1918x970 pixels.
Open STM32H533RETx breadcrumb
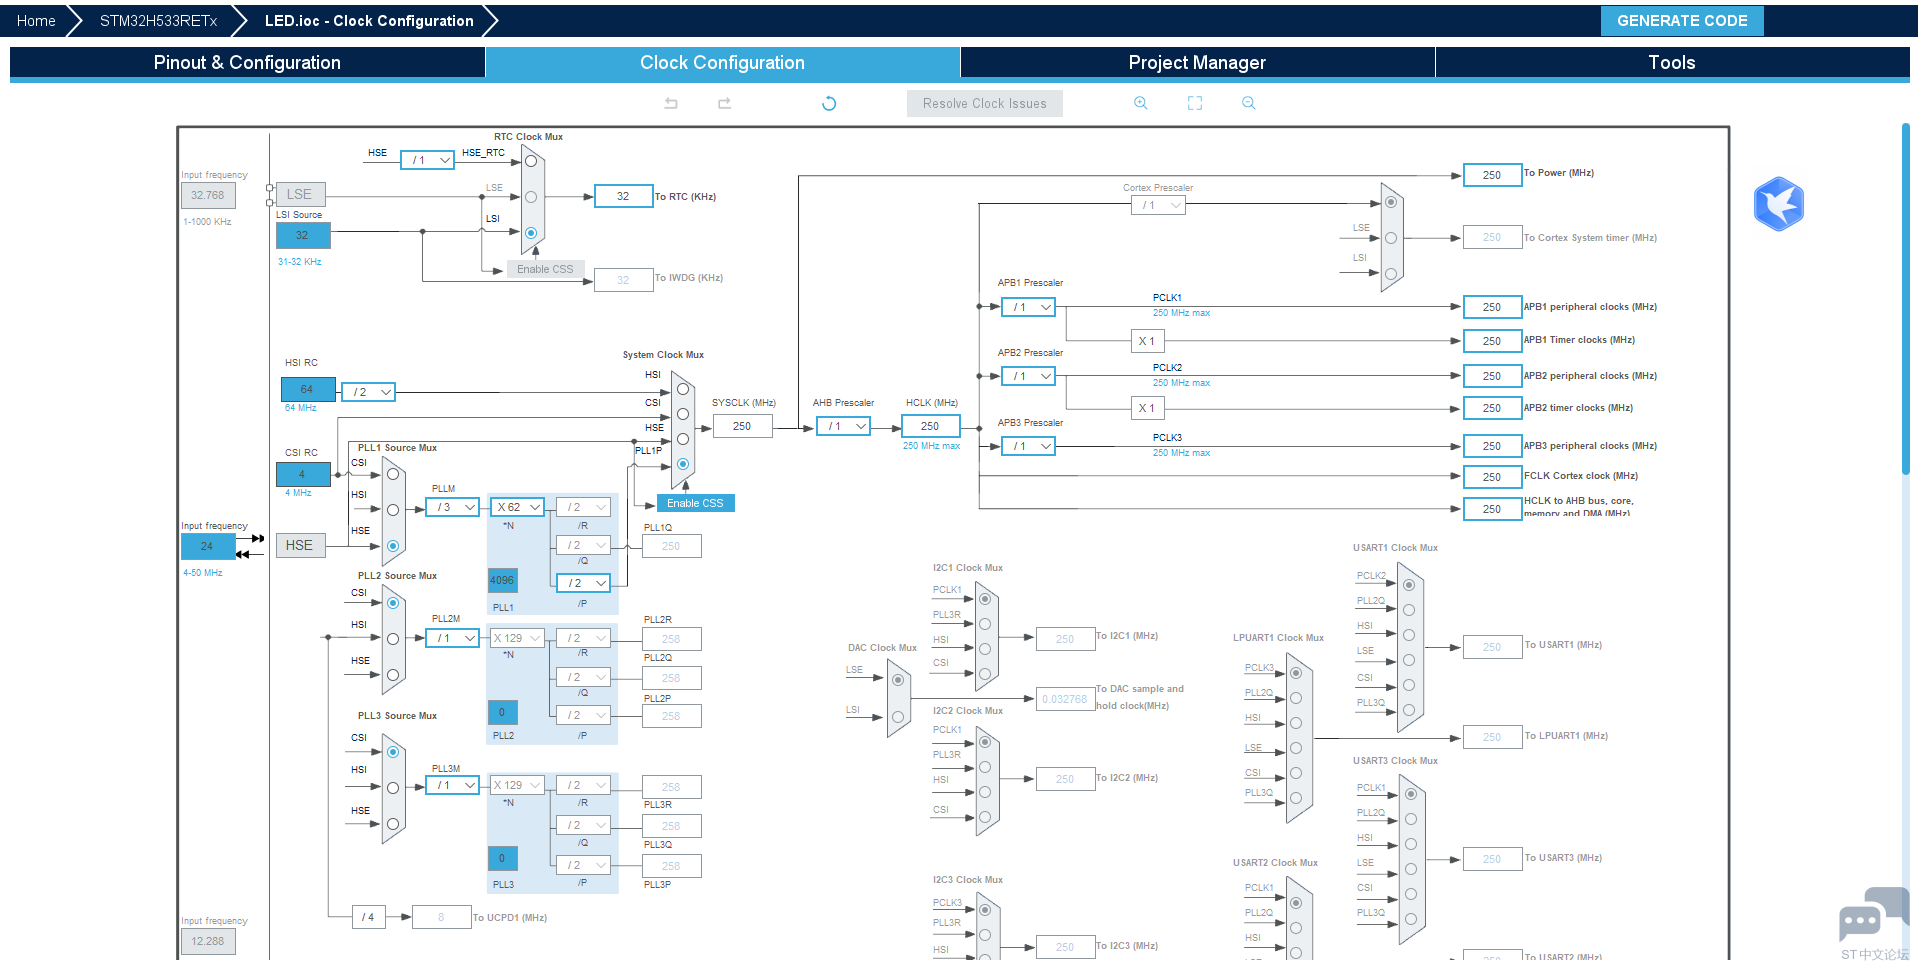(x=158, y=21)
